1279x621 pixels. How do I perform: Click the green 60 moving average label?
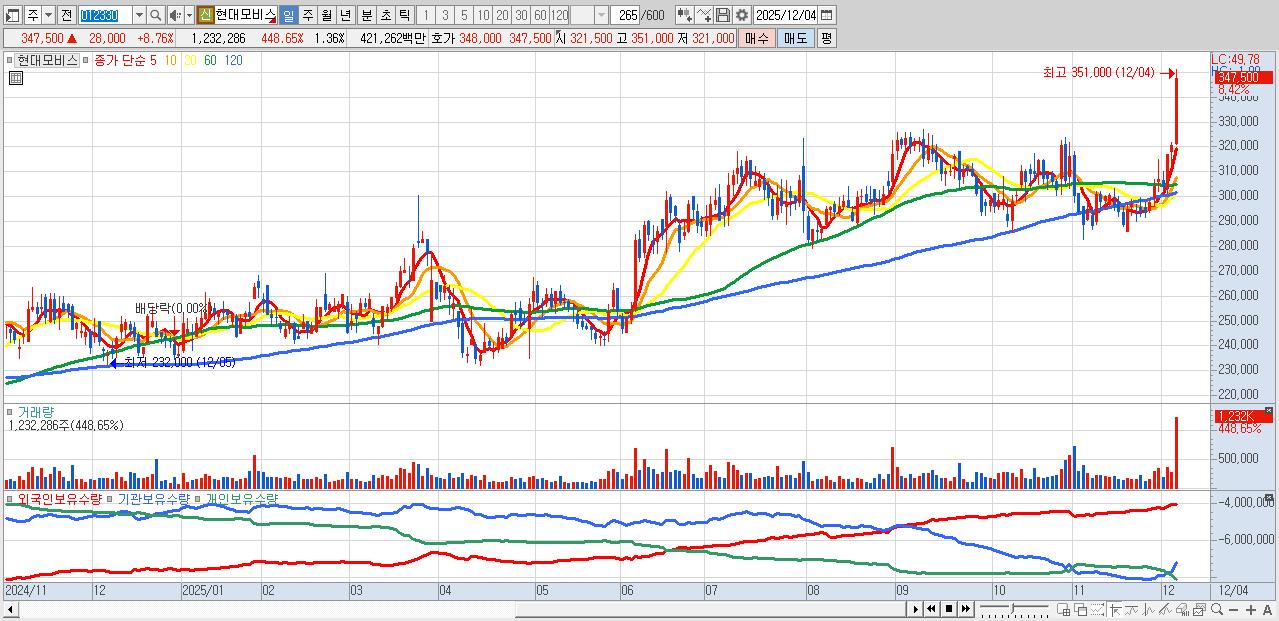tap(210, 60)
